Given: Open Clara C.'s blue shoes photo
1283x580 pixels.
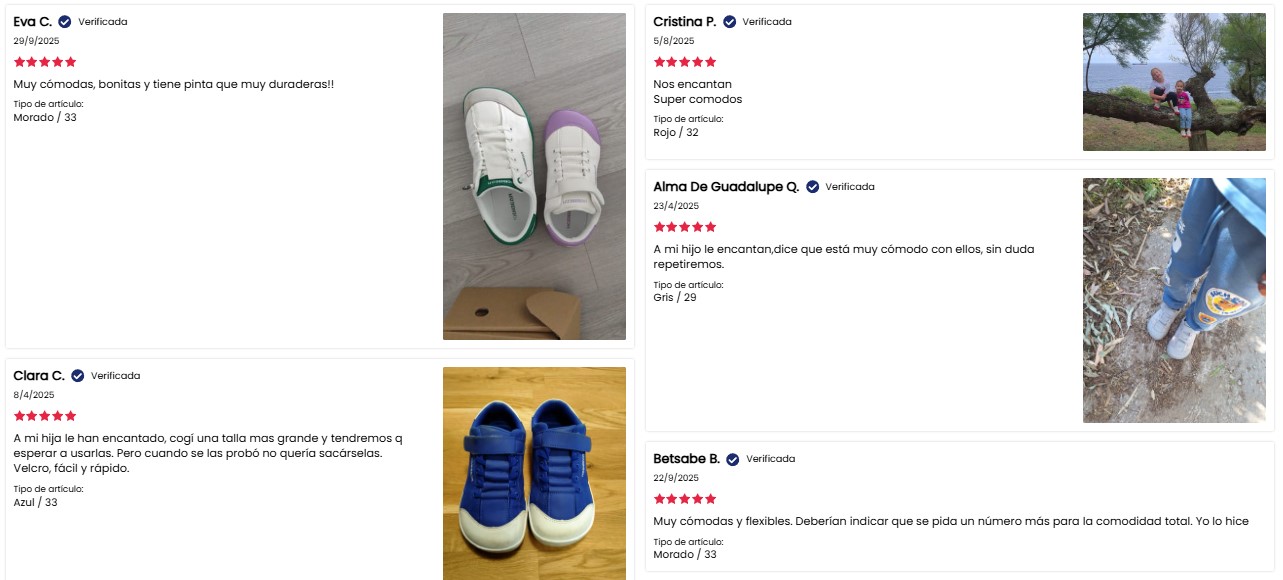Looking at the screenshot, I should pos(534,473).
